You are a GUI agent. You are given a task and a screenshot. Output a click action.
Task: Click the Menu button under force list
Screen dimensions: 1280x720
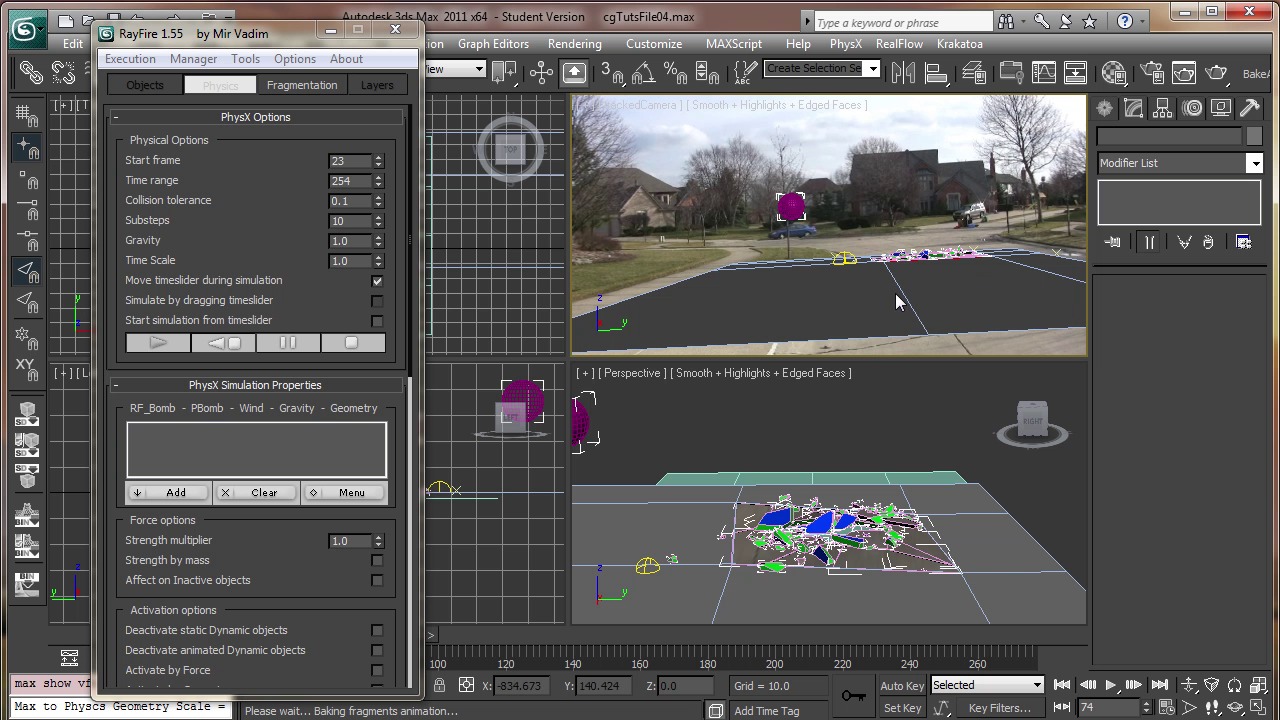(344, 493)
